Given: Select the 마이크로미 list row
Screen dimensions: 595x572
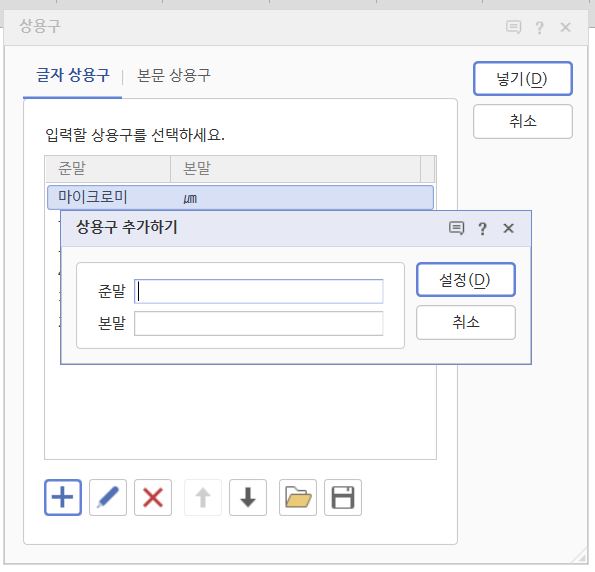Looking at the screenshot, I should (x=240, y=197).
